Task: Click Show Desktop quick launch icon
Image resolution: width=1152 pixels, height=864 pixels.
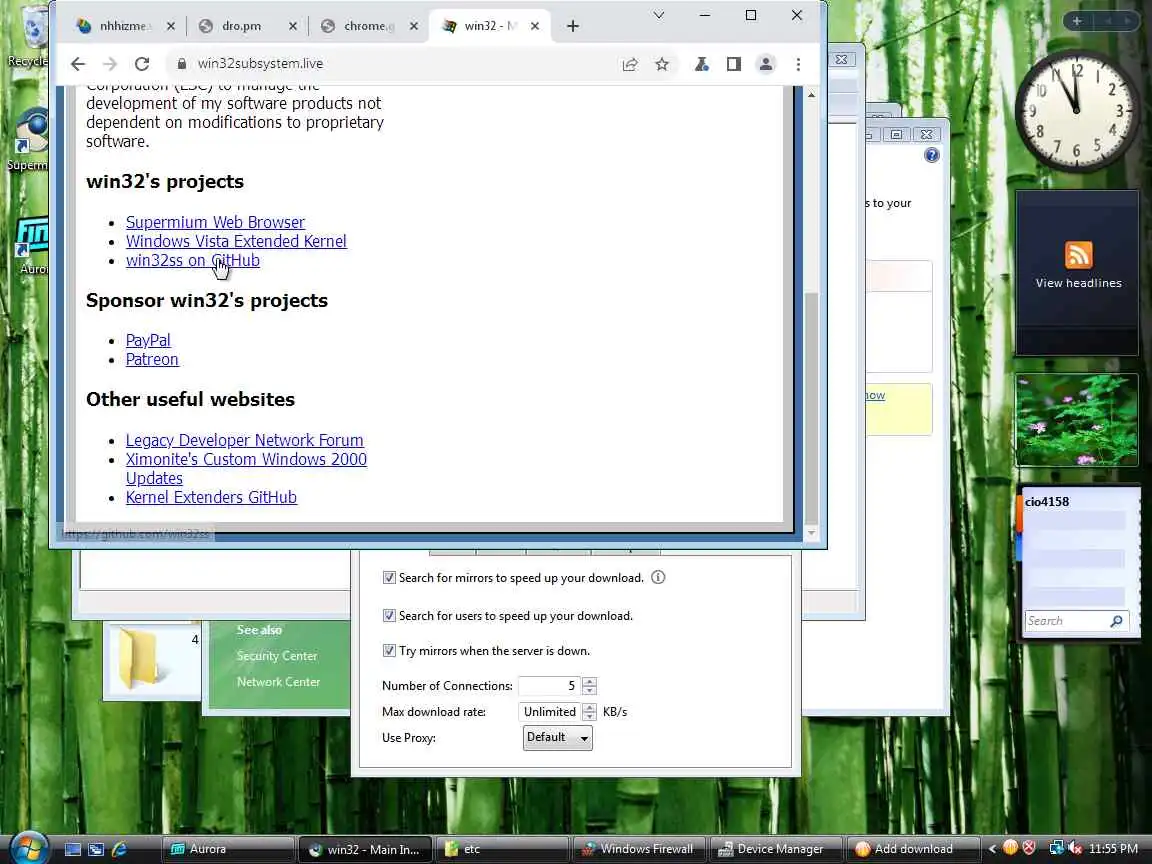Action: (73, 849)
